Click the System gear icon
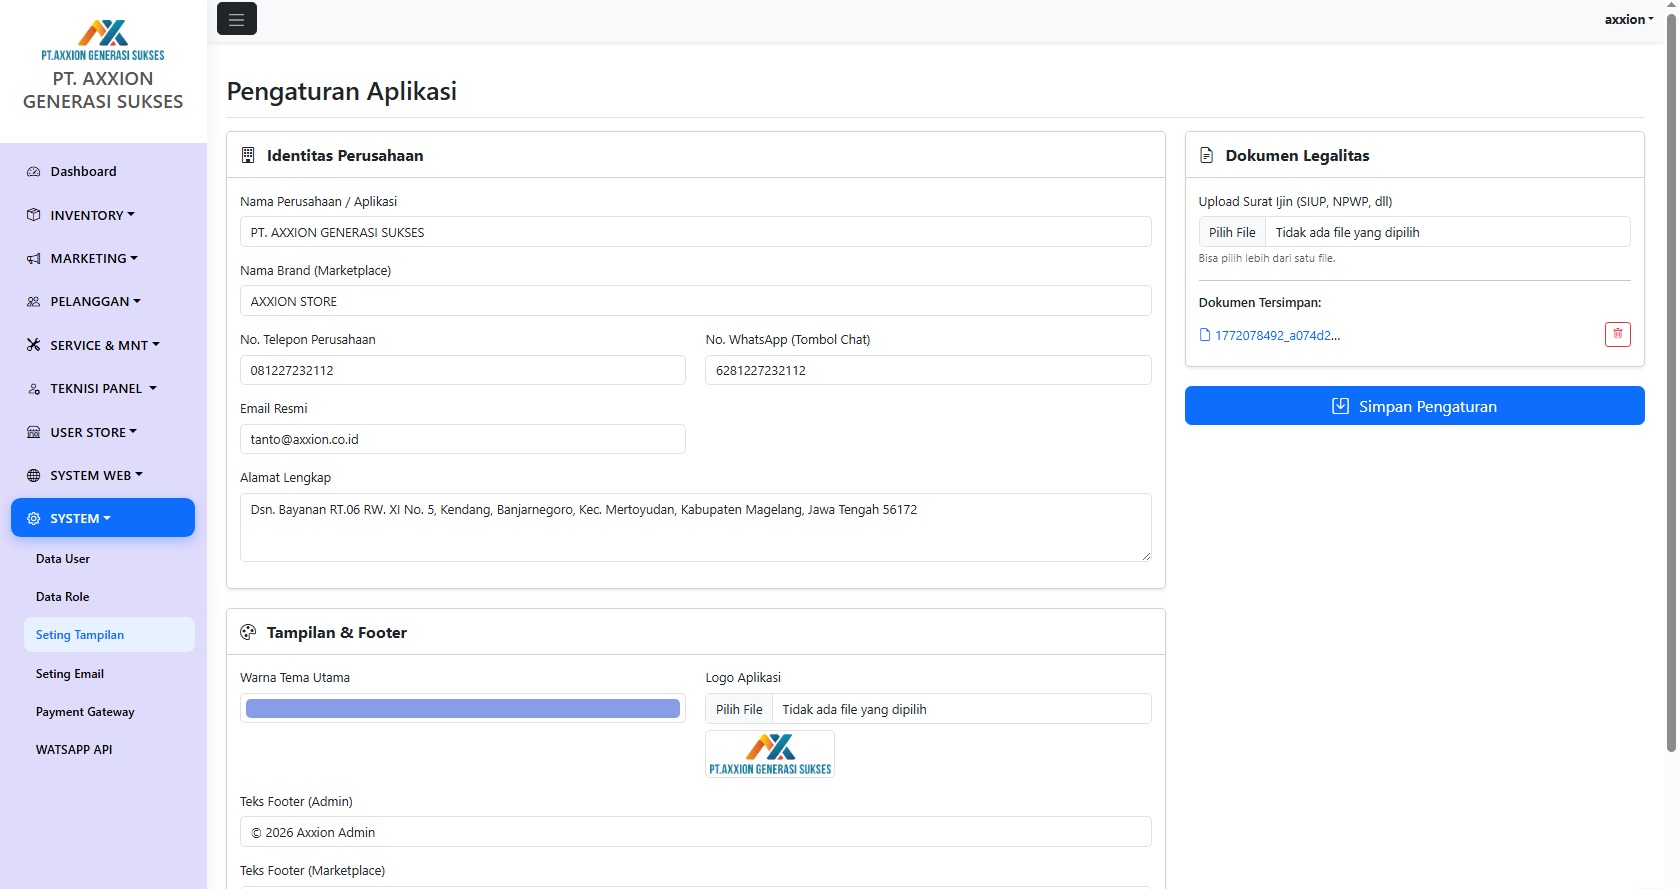1679x889 pixels. 33,519
